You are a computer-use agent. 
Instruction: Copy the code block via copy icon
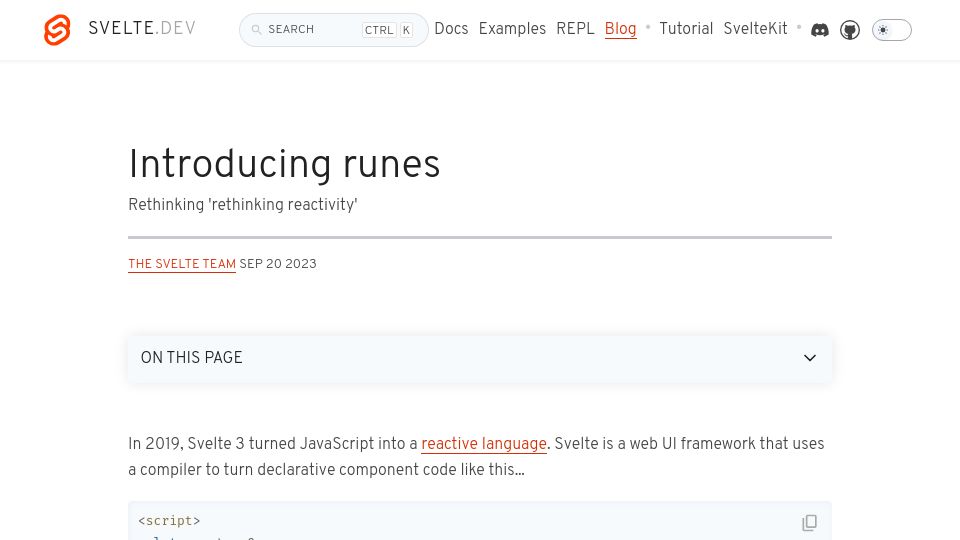click(809, 522)
